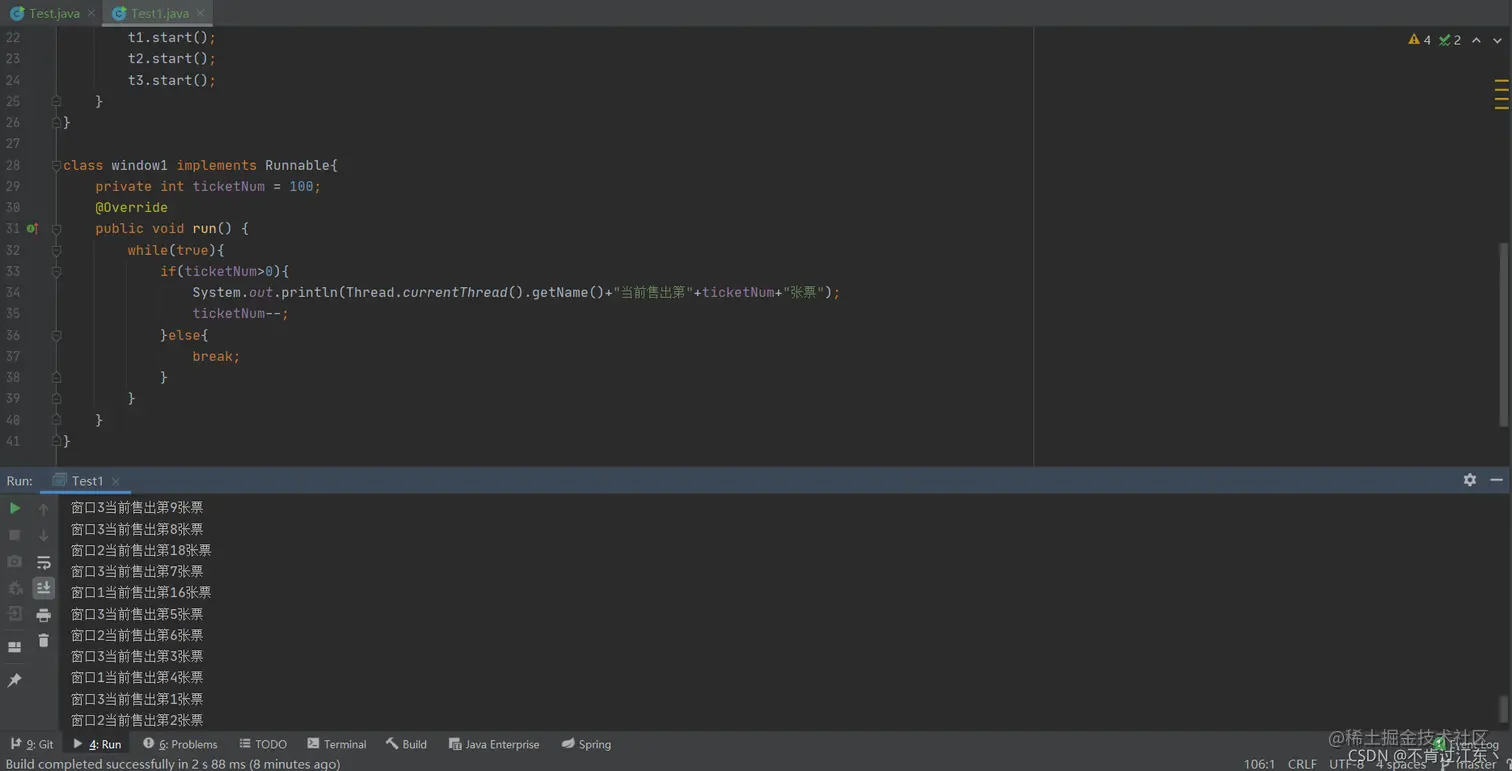Rerun Test1 with the green play icon
Viewport: 1512px width, 771px height.
15,508
